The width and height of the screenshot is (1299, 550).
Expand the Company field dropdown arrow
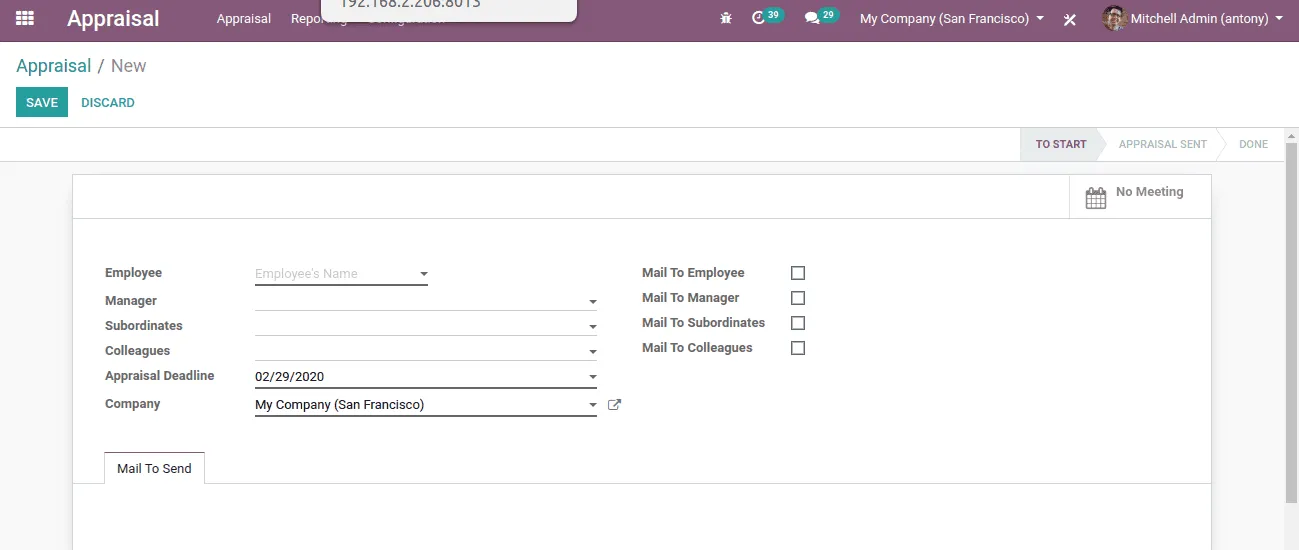click(x=592, y=406)
